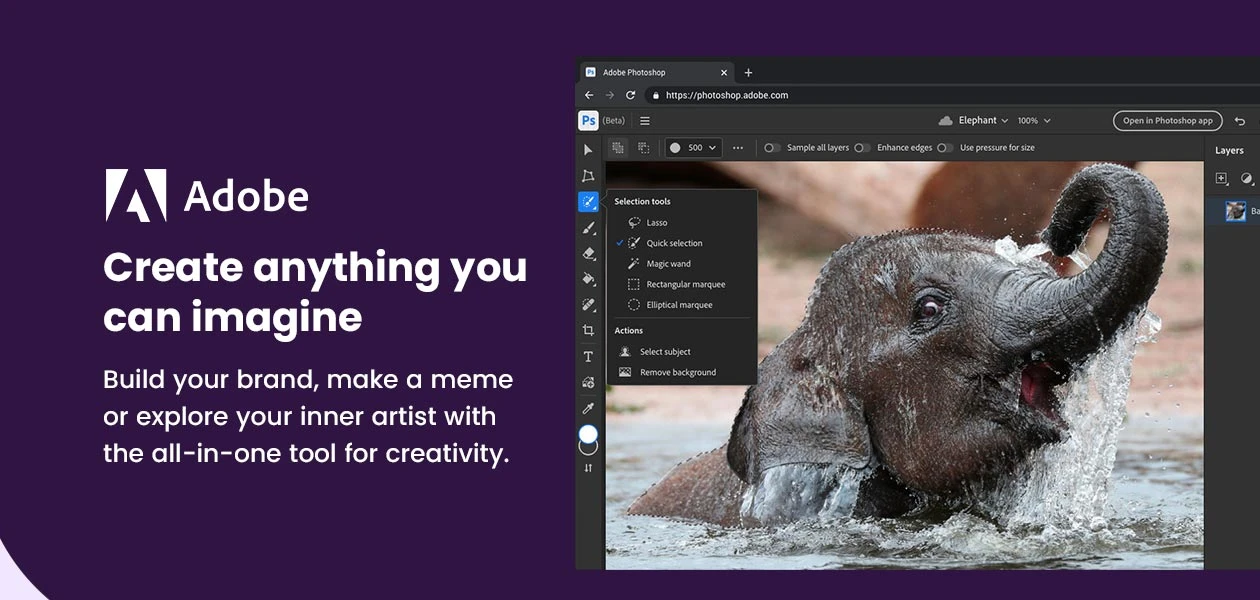Image resolution: width=1260 pixels, height=600 pixels.
Task: Select the Type tool
Action: [588, 357]
